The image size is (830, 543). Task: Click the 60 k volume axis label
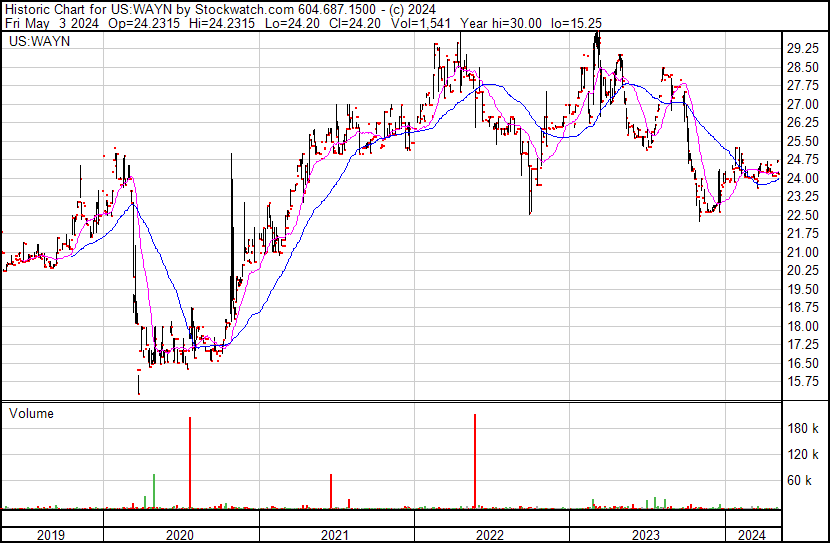coord(800,481)
